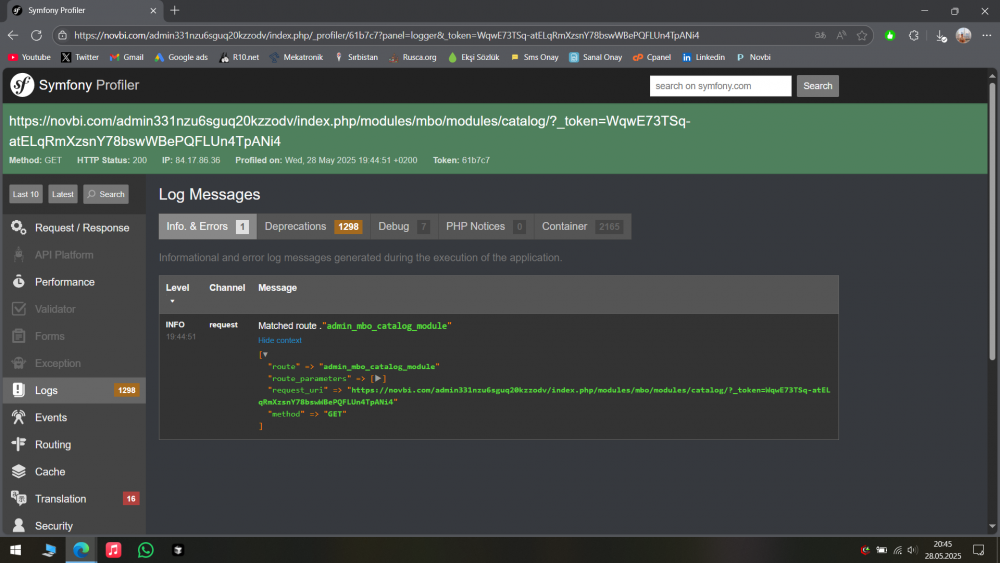
Task: Open the Security panel
Action: pos(74,525)
